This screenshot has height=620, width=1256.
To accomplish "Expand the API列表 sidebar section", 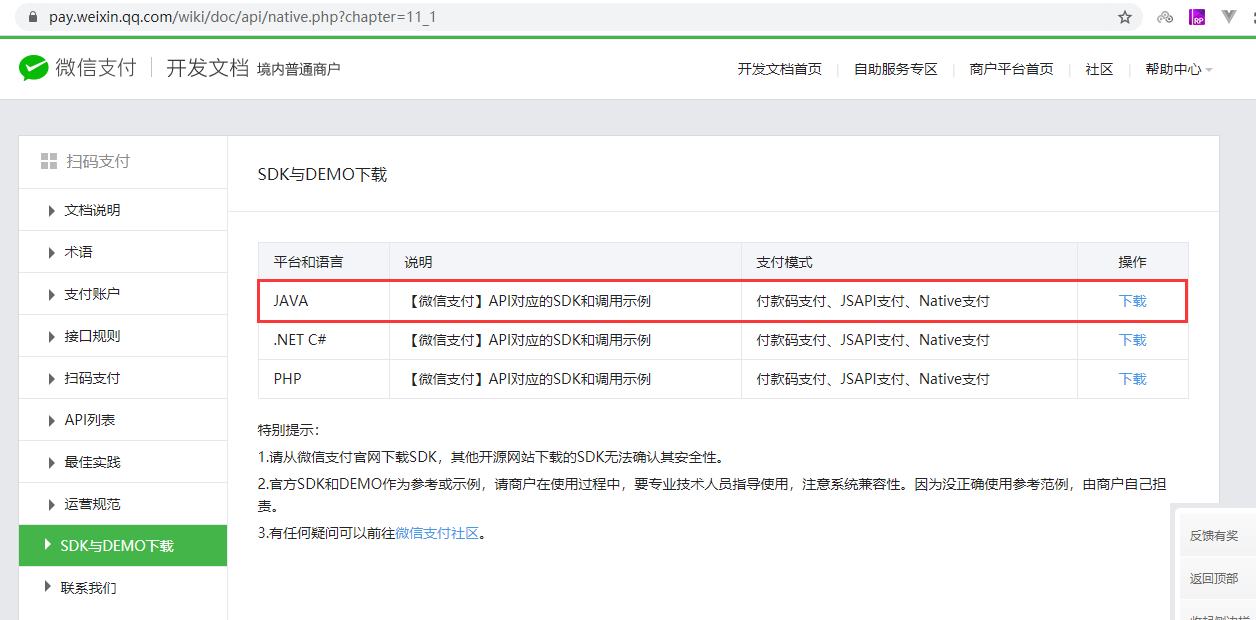I will click(x=90, y=419).
